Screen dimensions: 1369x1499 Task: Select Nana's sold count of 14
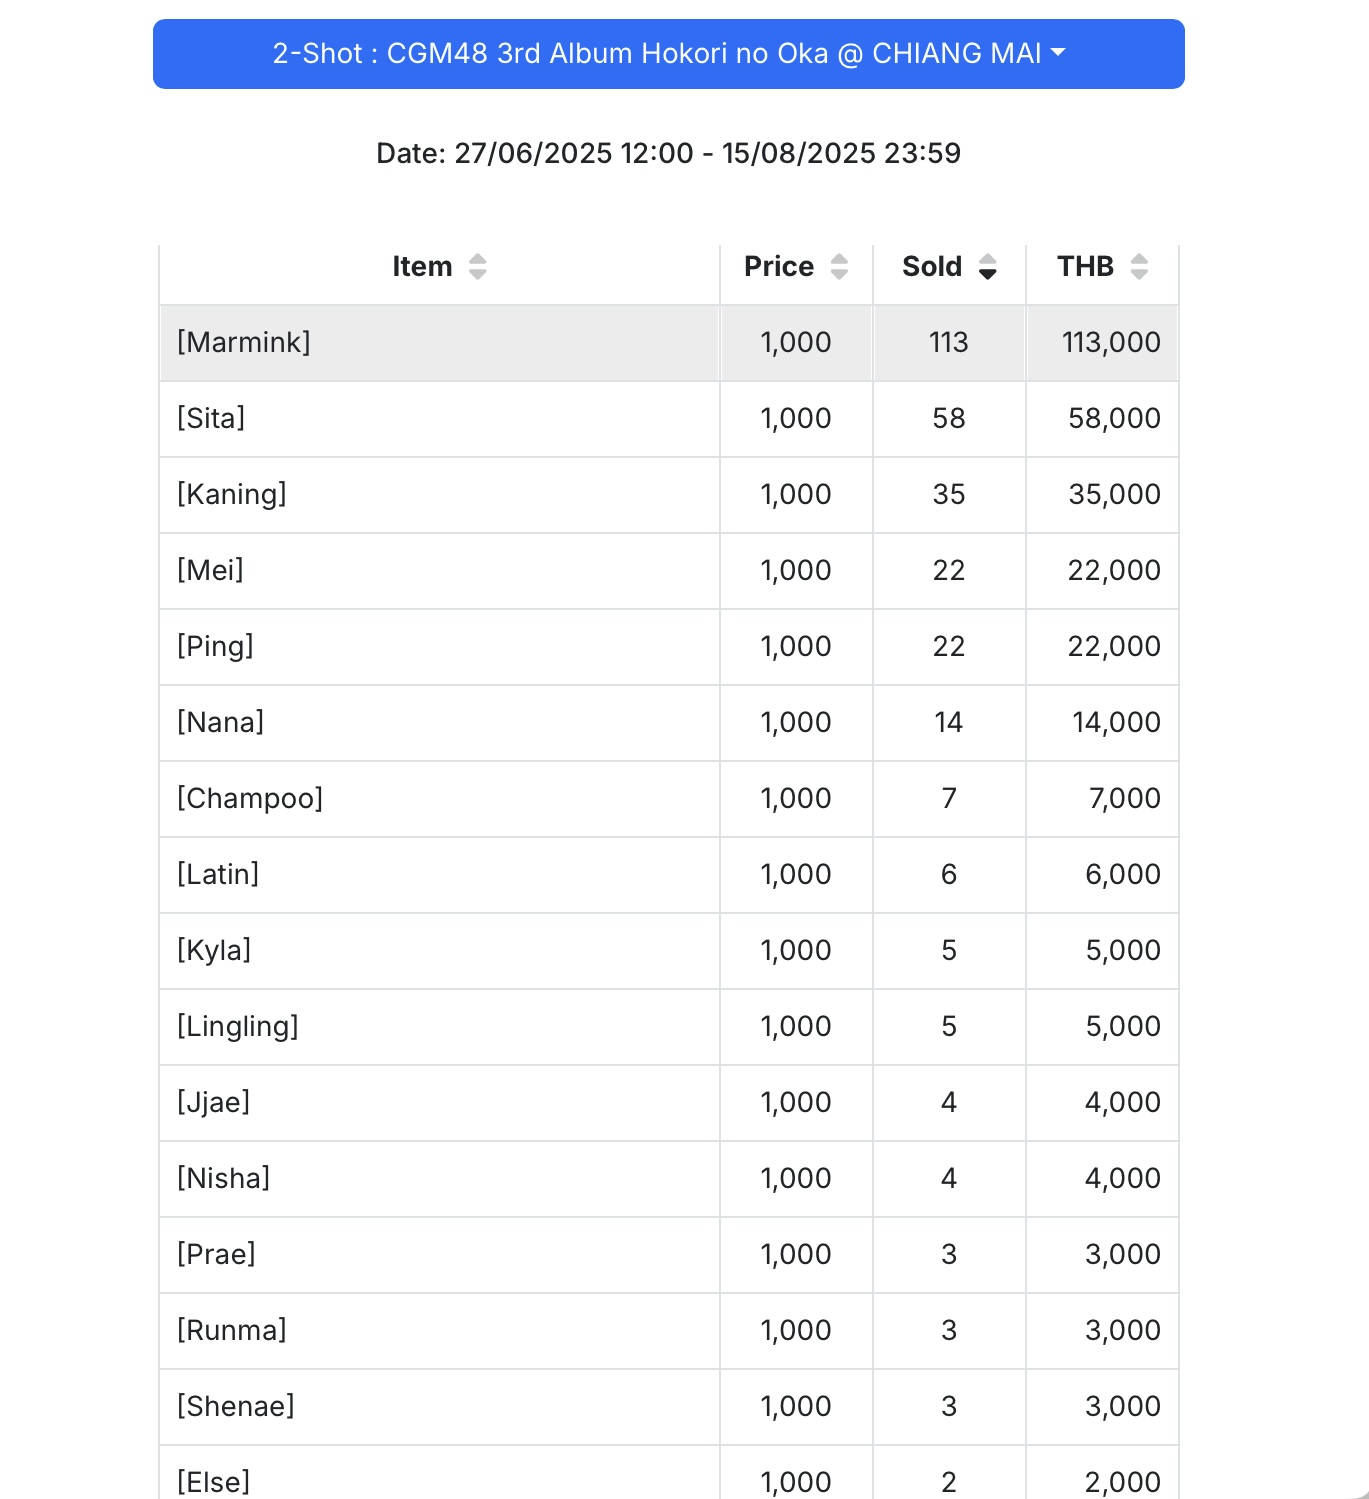point(949,723)
